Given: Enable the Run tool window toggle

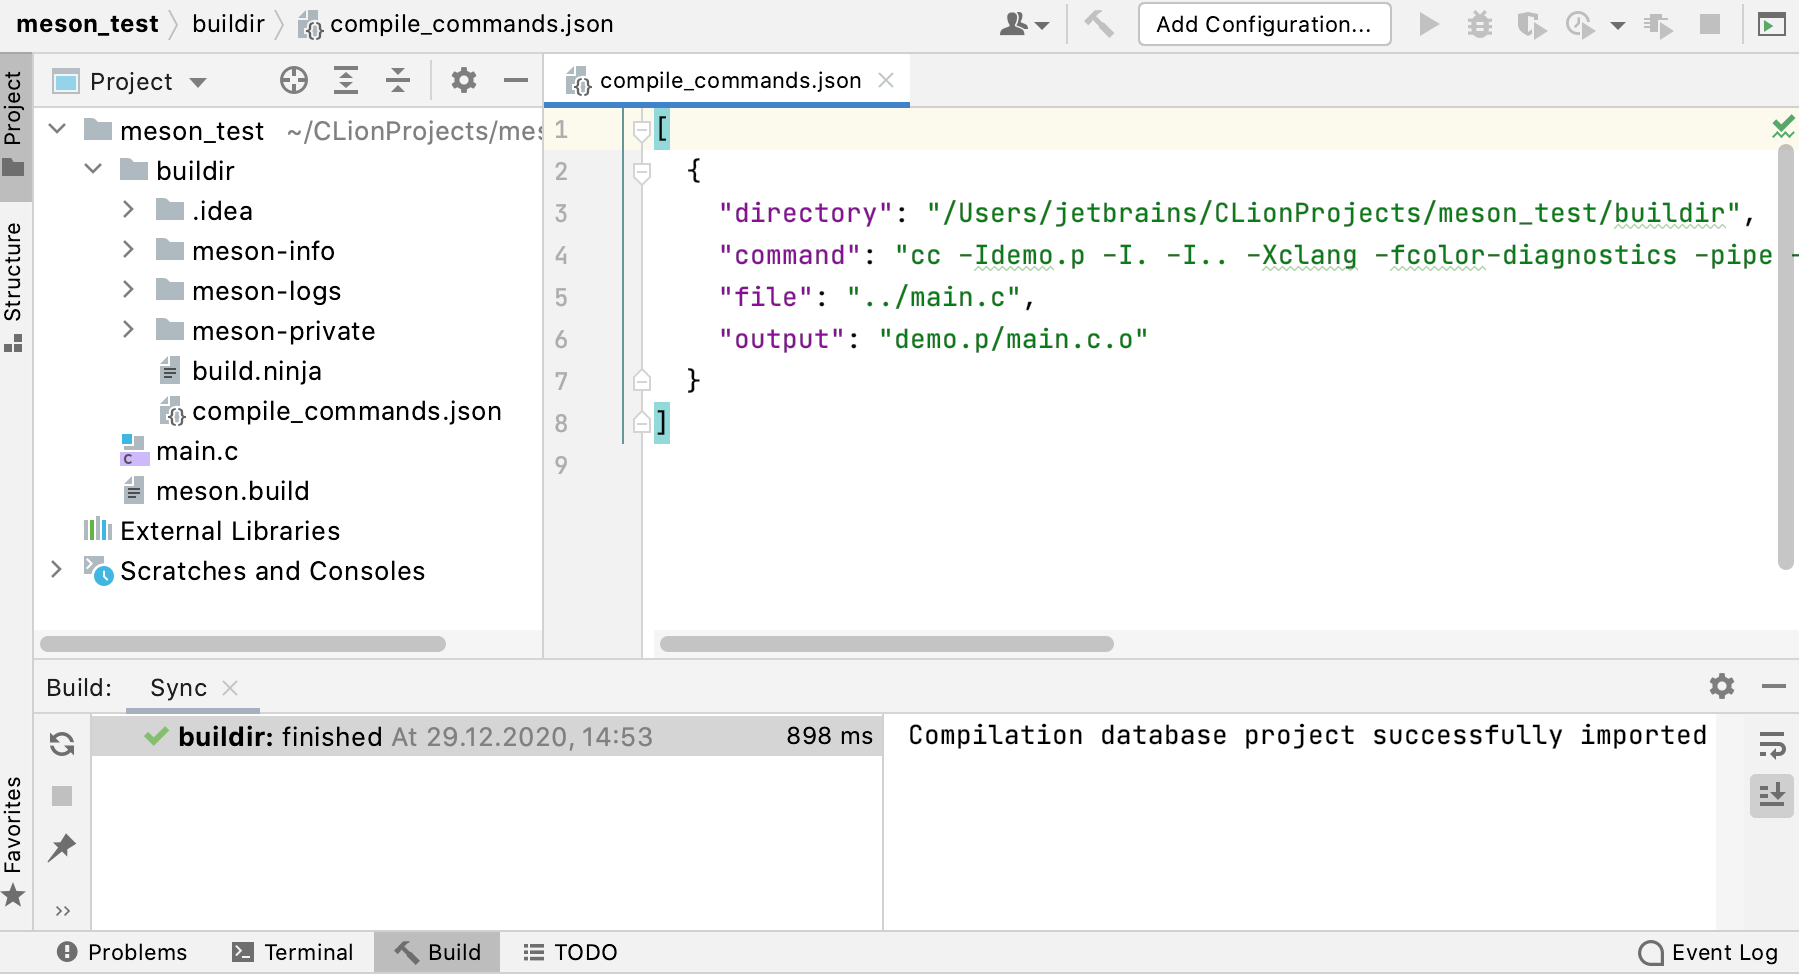Looking at the screenshot, I should tap(1771, 25).
